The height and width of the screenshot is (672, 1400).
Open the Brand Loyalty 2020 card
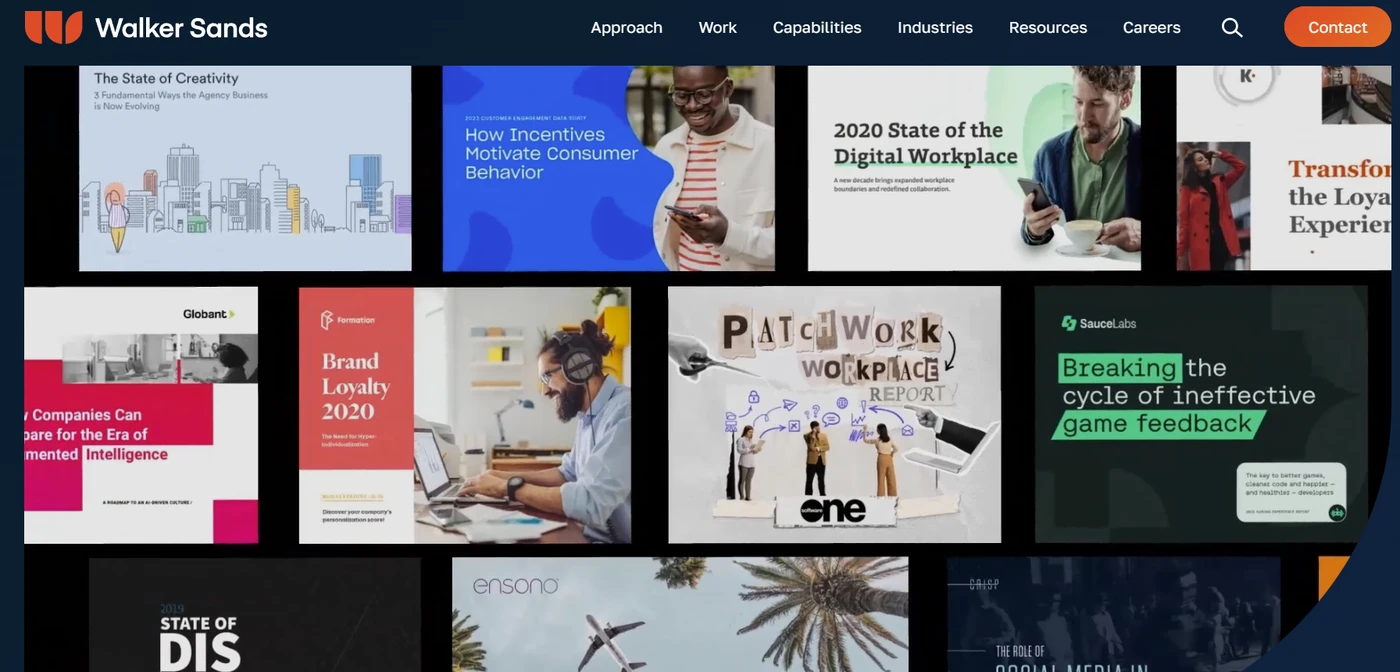click(x=465, y=415)
